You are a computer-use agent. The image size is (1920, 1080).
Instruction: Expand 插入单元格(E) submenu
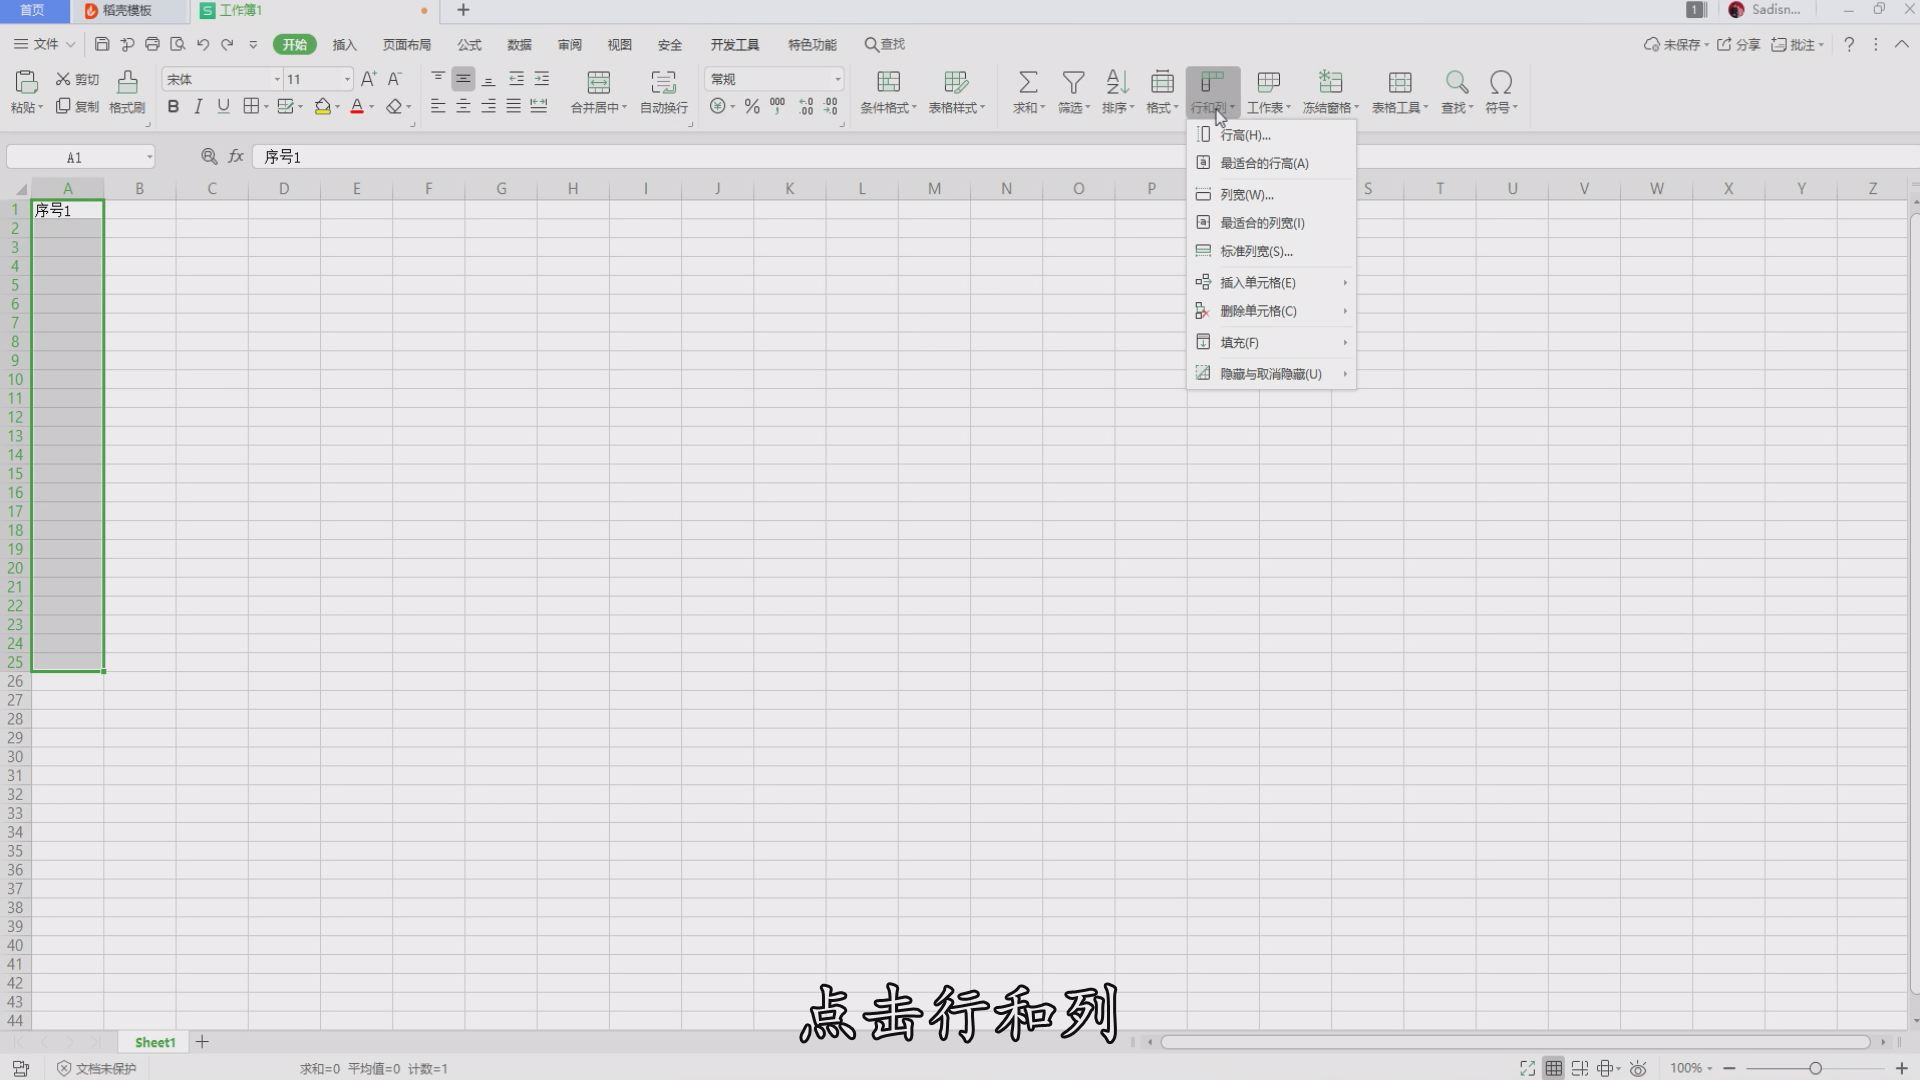tap(1271, 283)
